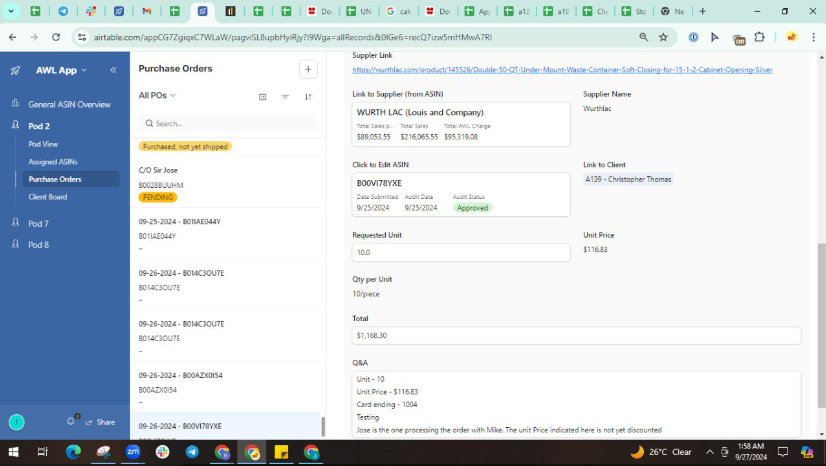Click the General ASIN Overview chart icon
Viewport: 826px width, 466px height.
click(16, 104)
